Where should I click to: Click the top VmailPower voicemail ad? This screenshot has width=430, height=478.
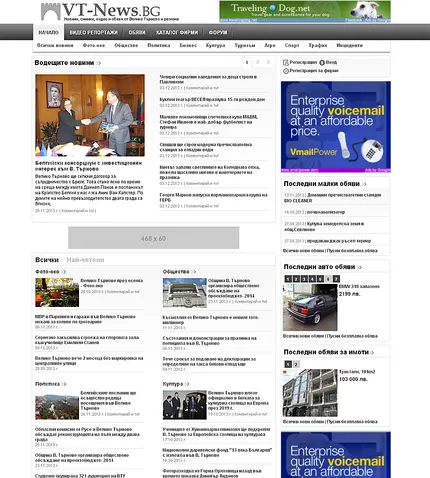pyautogui.click(x=336, y=127)
